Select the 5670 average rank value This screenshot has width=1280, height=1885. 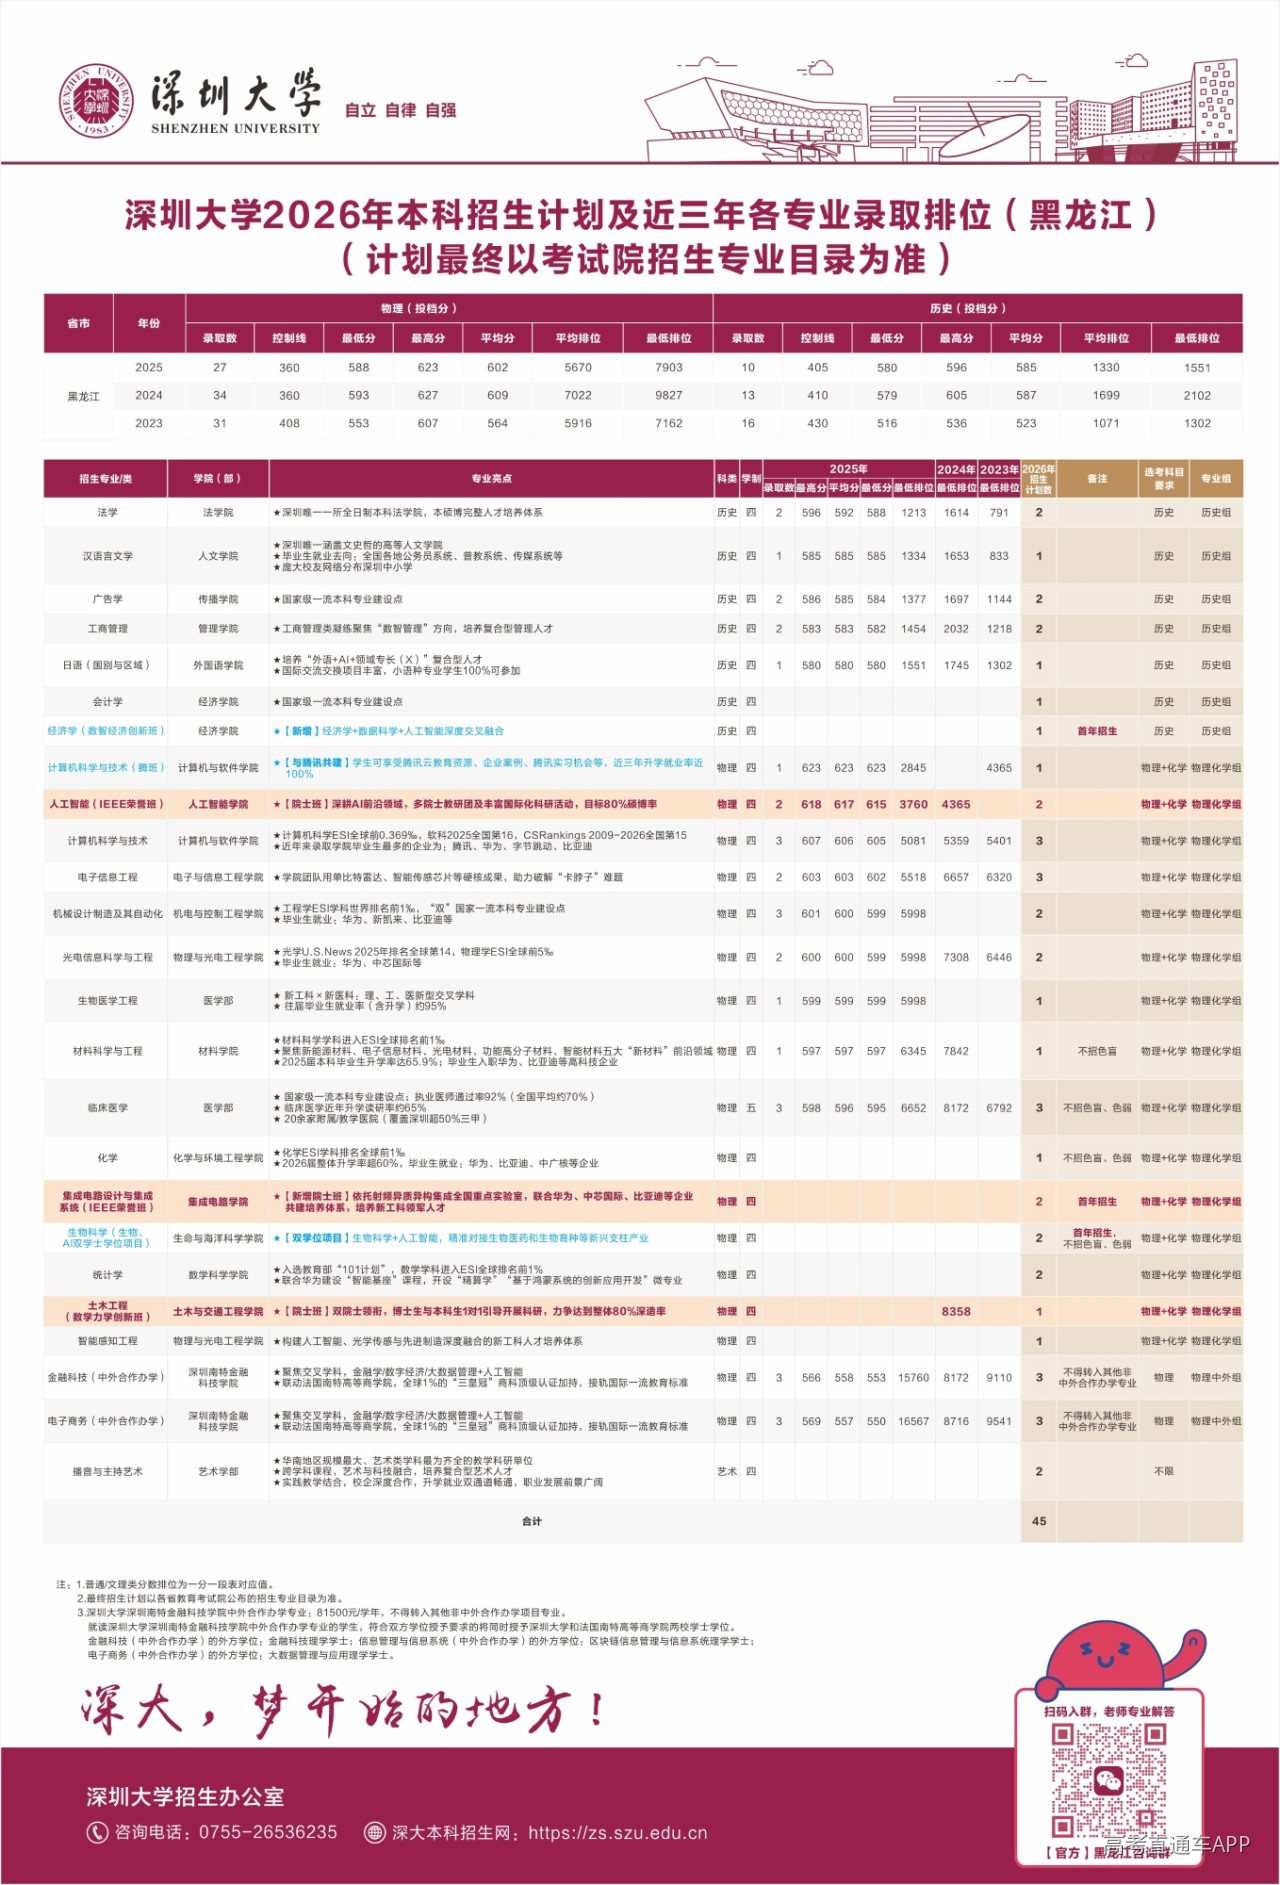578,367
